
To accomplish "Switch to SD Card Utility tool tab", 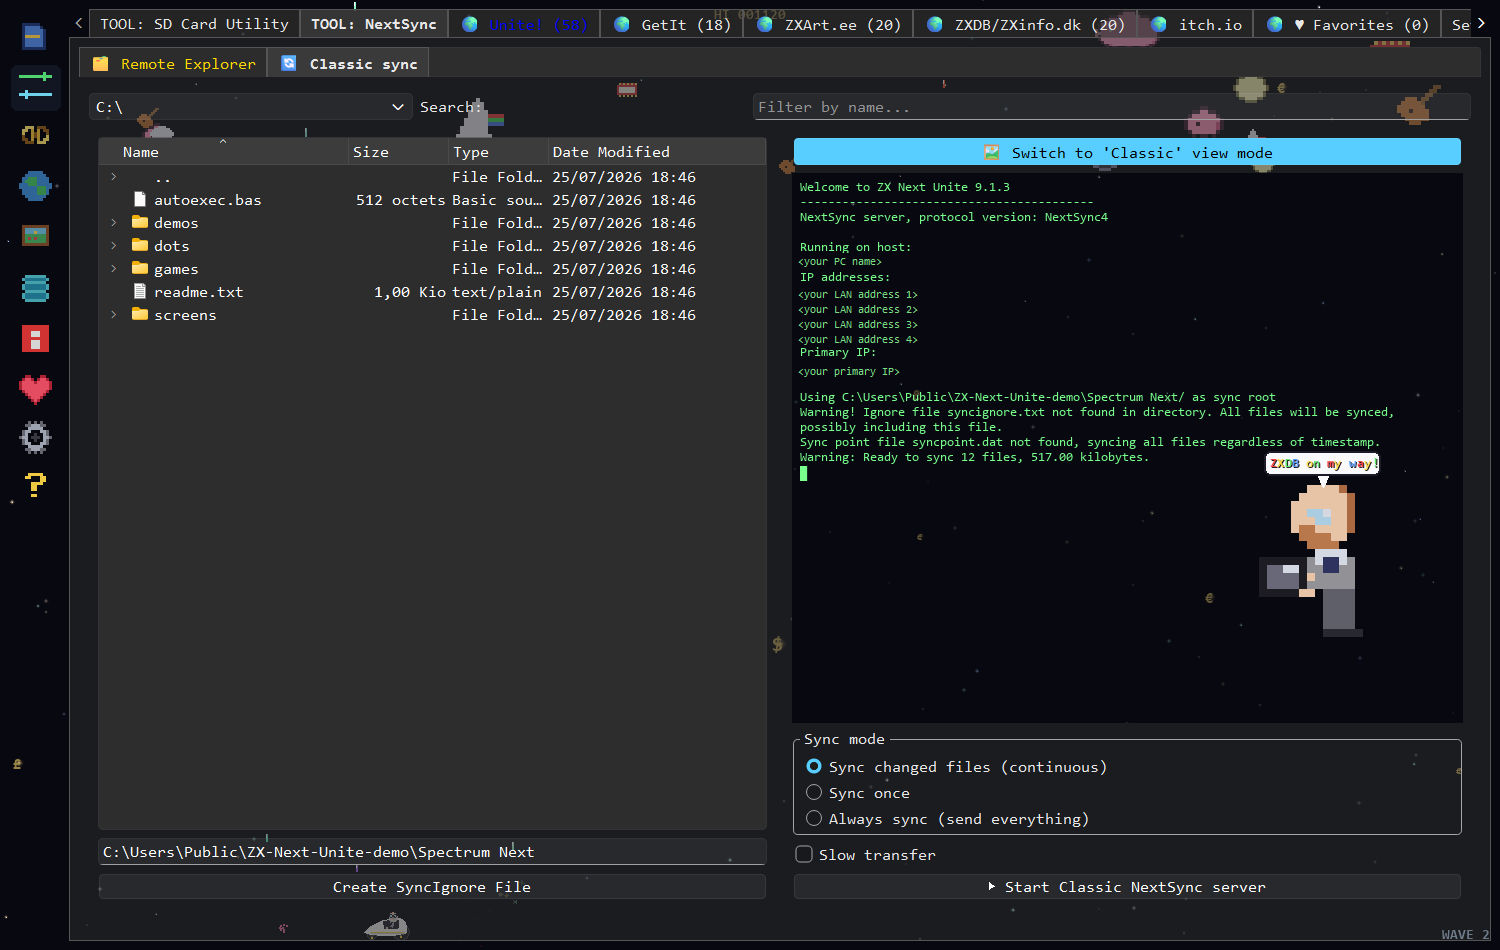I will [x=194, y=24].
